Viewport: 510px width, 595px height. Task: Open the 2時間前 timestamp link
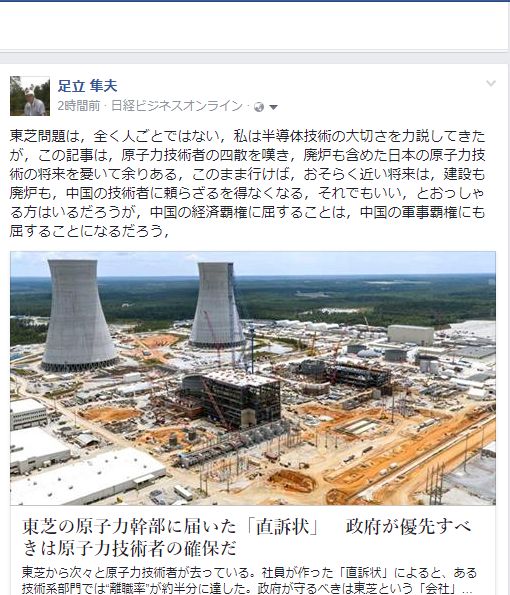79,106
